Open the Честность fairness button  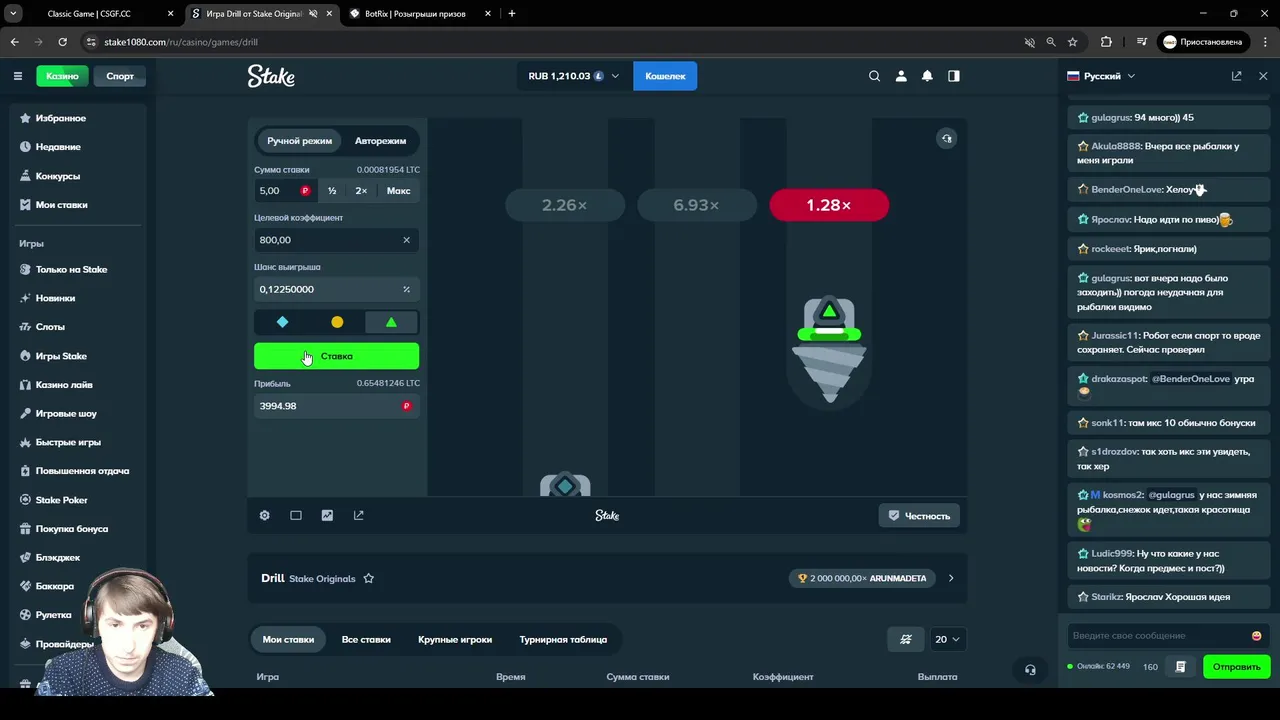click(x=919, y=516)
